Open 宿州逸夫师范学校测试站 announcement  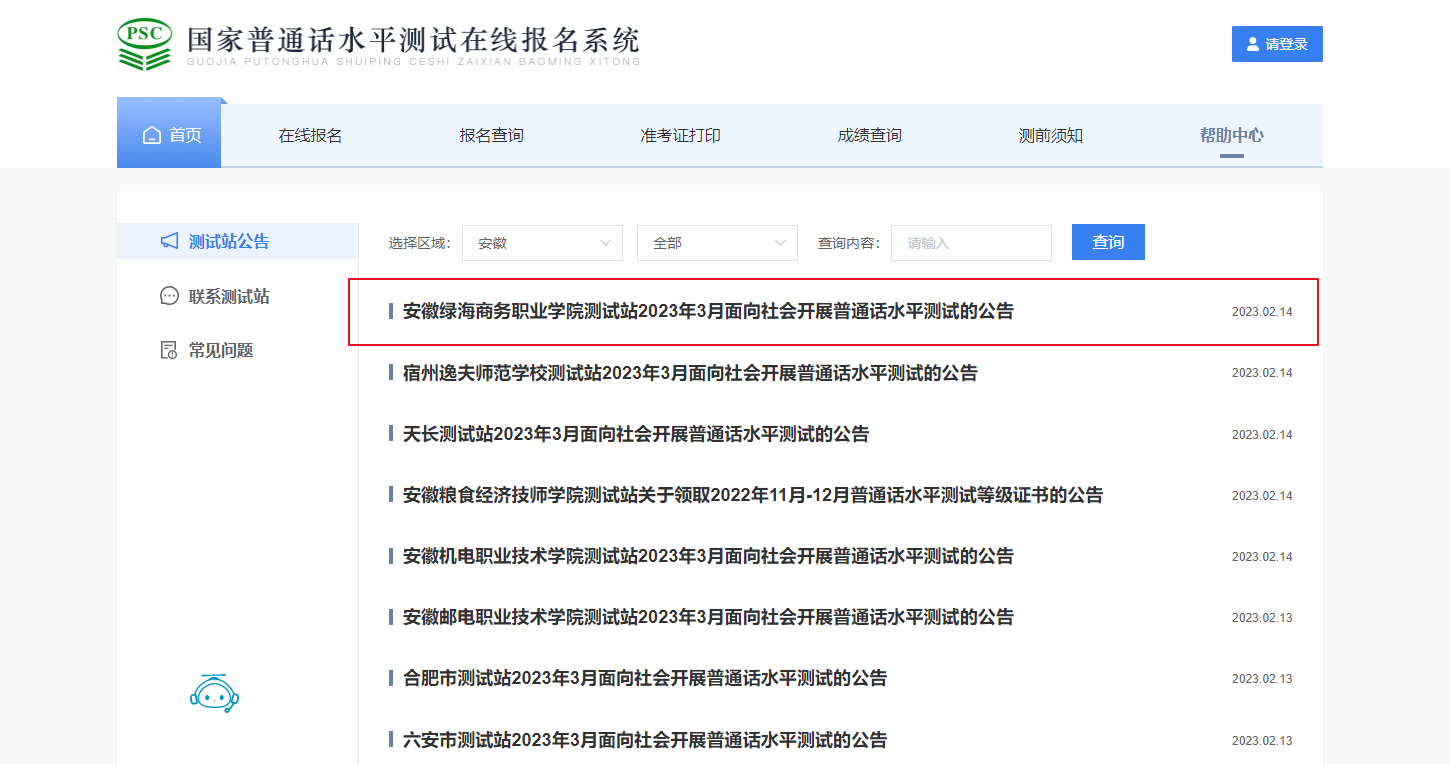690,373
